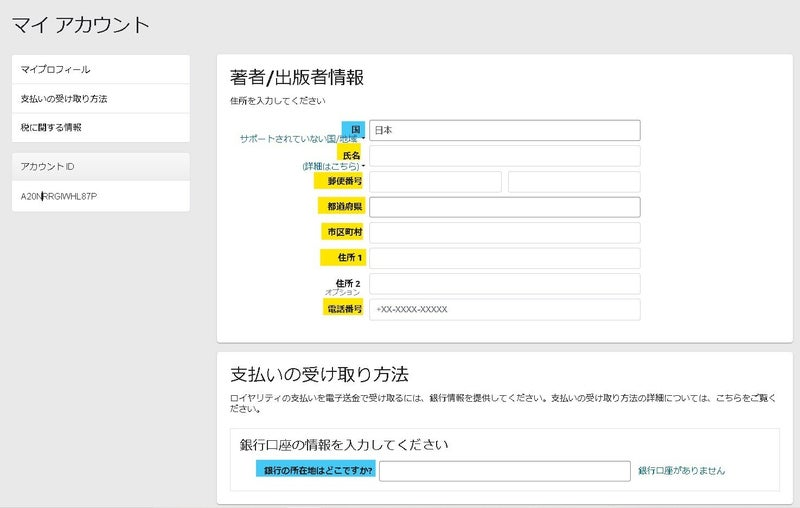The height and width of the screenshot is (508, 800).
Task: Click the 氏名 input field
Action: pos(504,156)
